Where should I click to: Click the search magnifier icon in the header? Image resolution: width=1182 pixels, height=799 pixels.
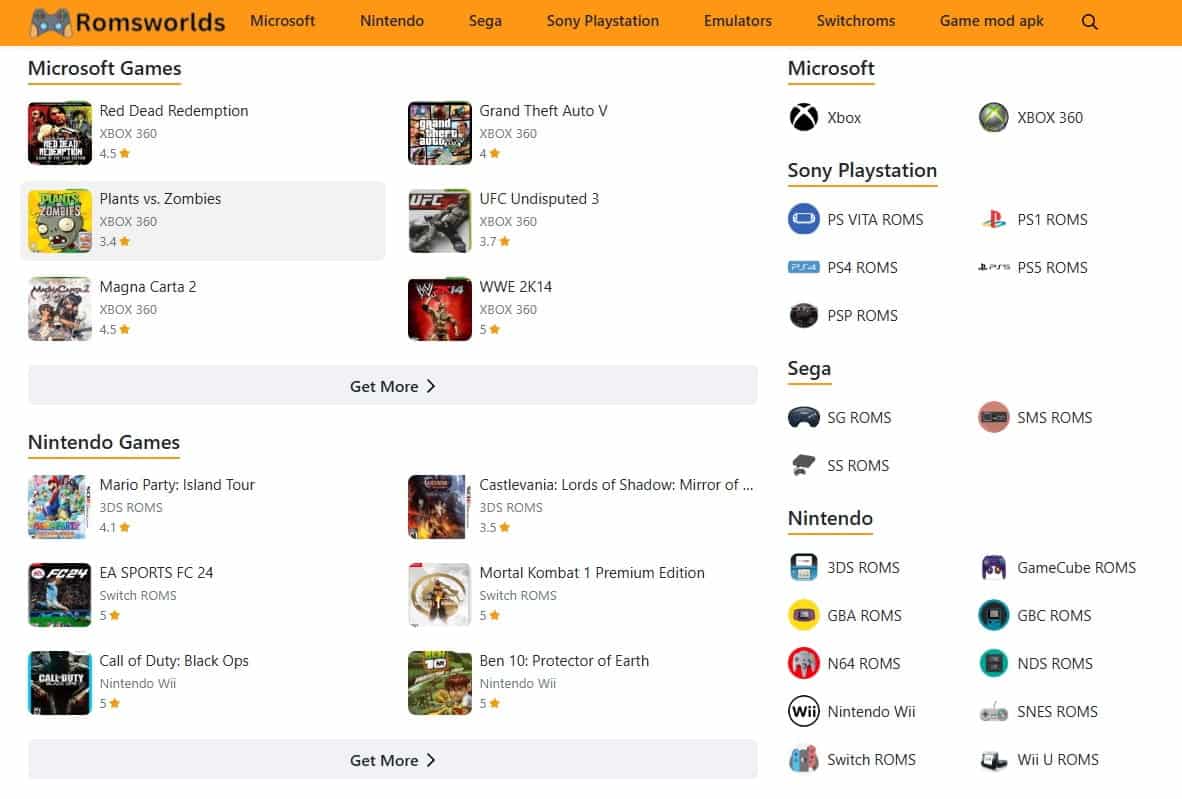tap(1089, 21)
